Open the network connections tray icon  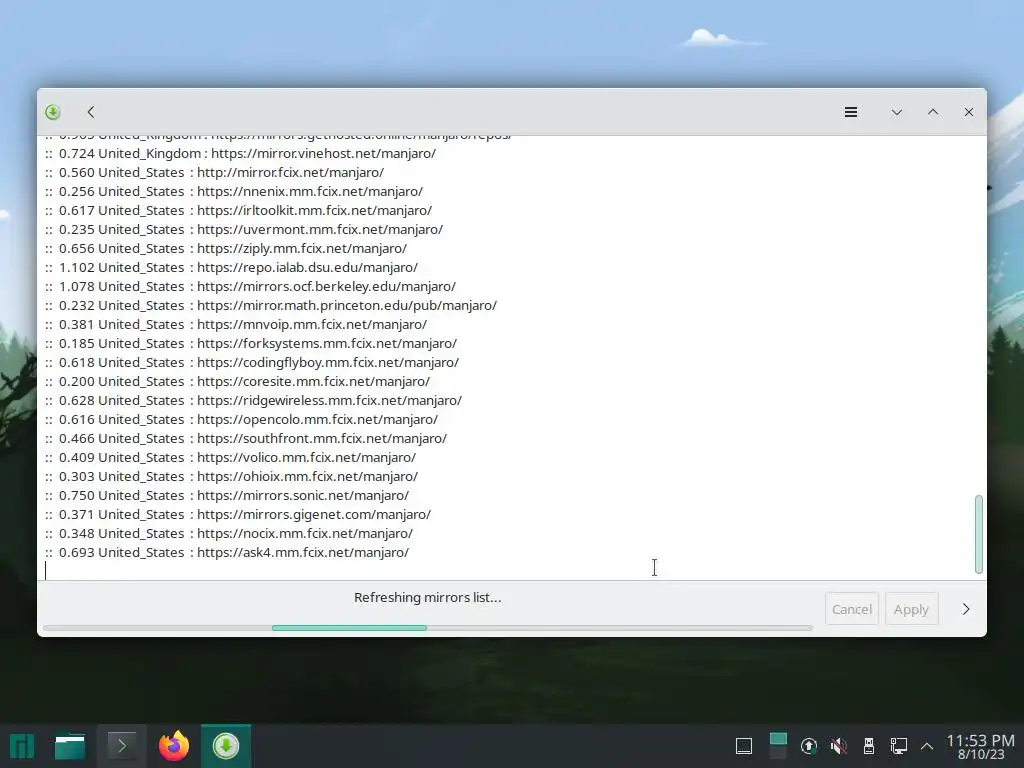point(899,746)
